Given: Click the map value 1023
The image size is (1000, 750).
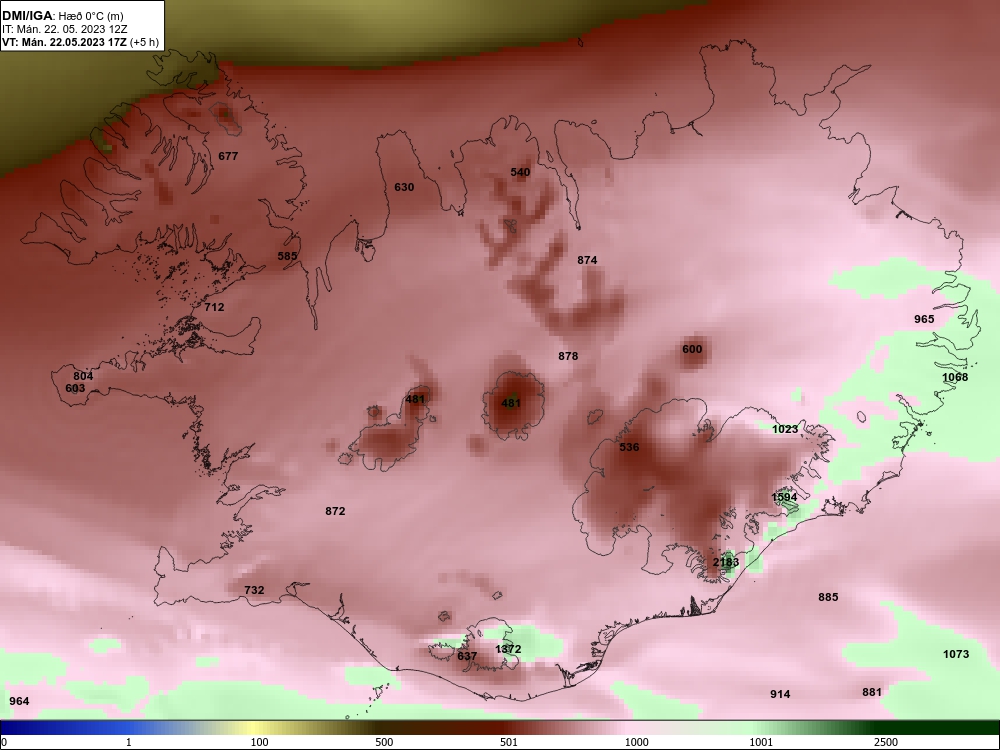Looking at the screenshot, I should (x=785, y=429).
